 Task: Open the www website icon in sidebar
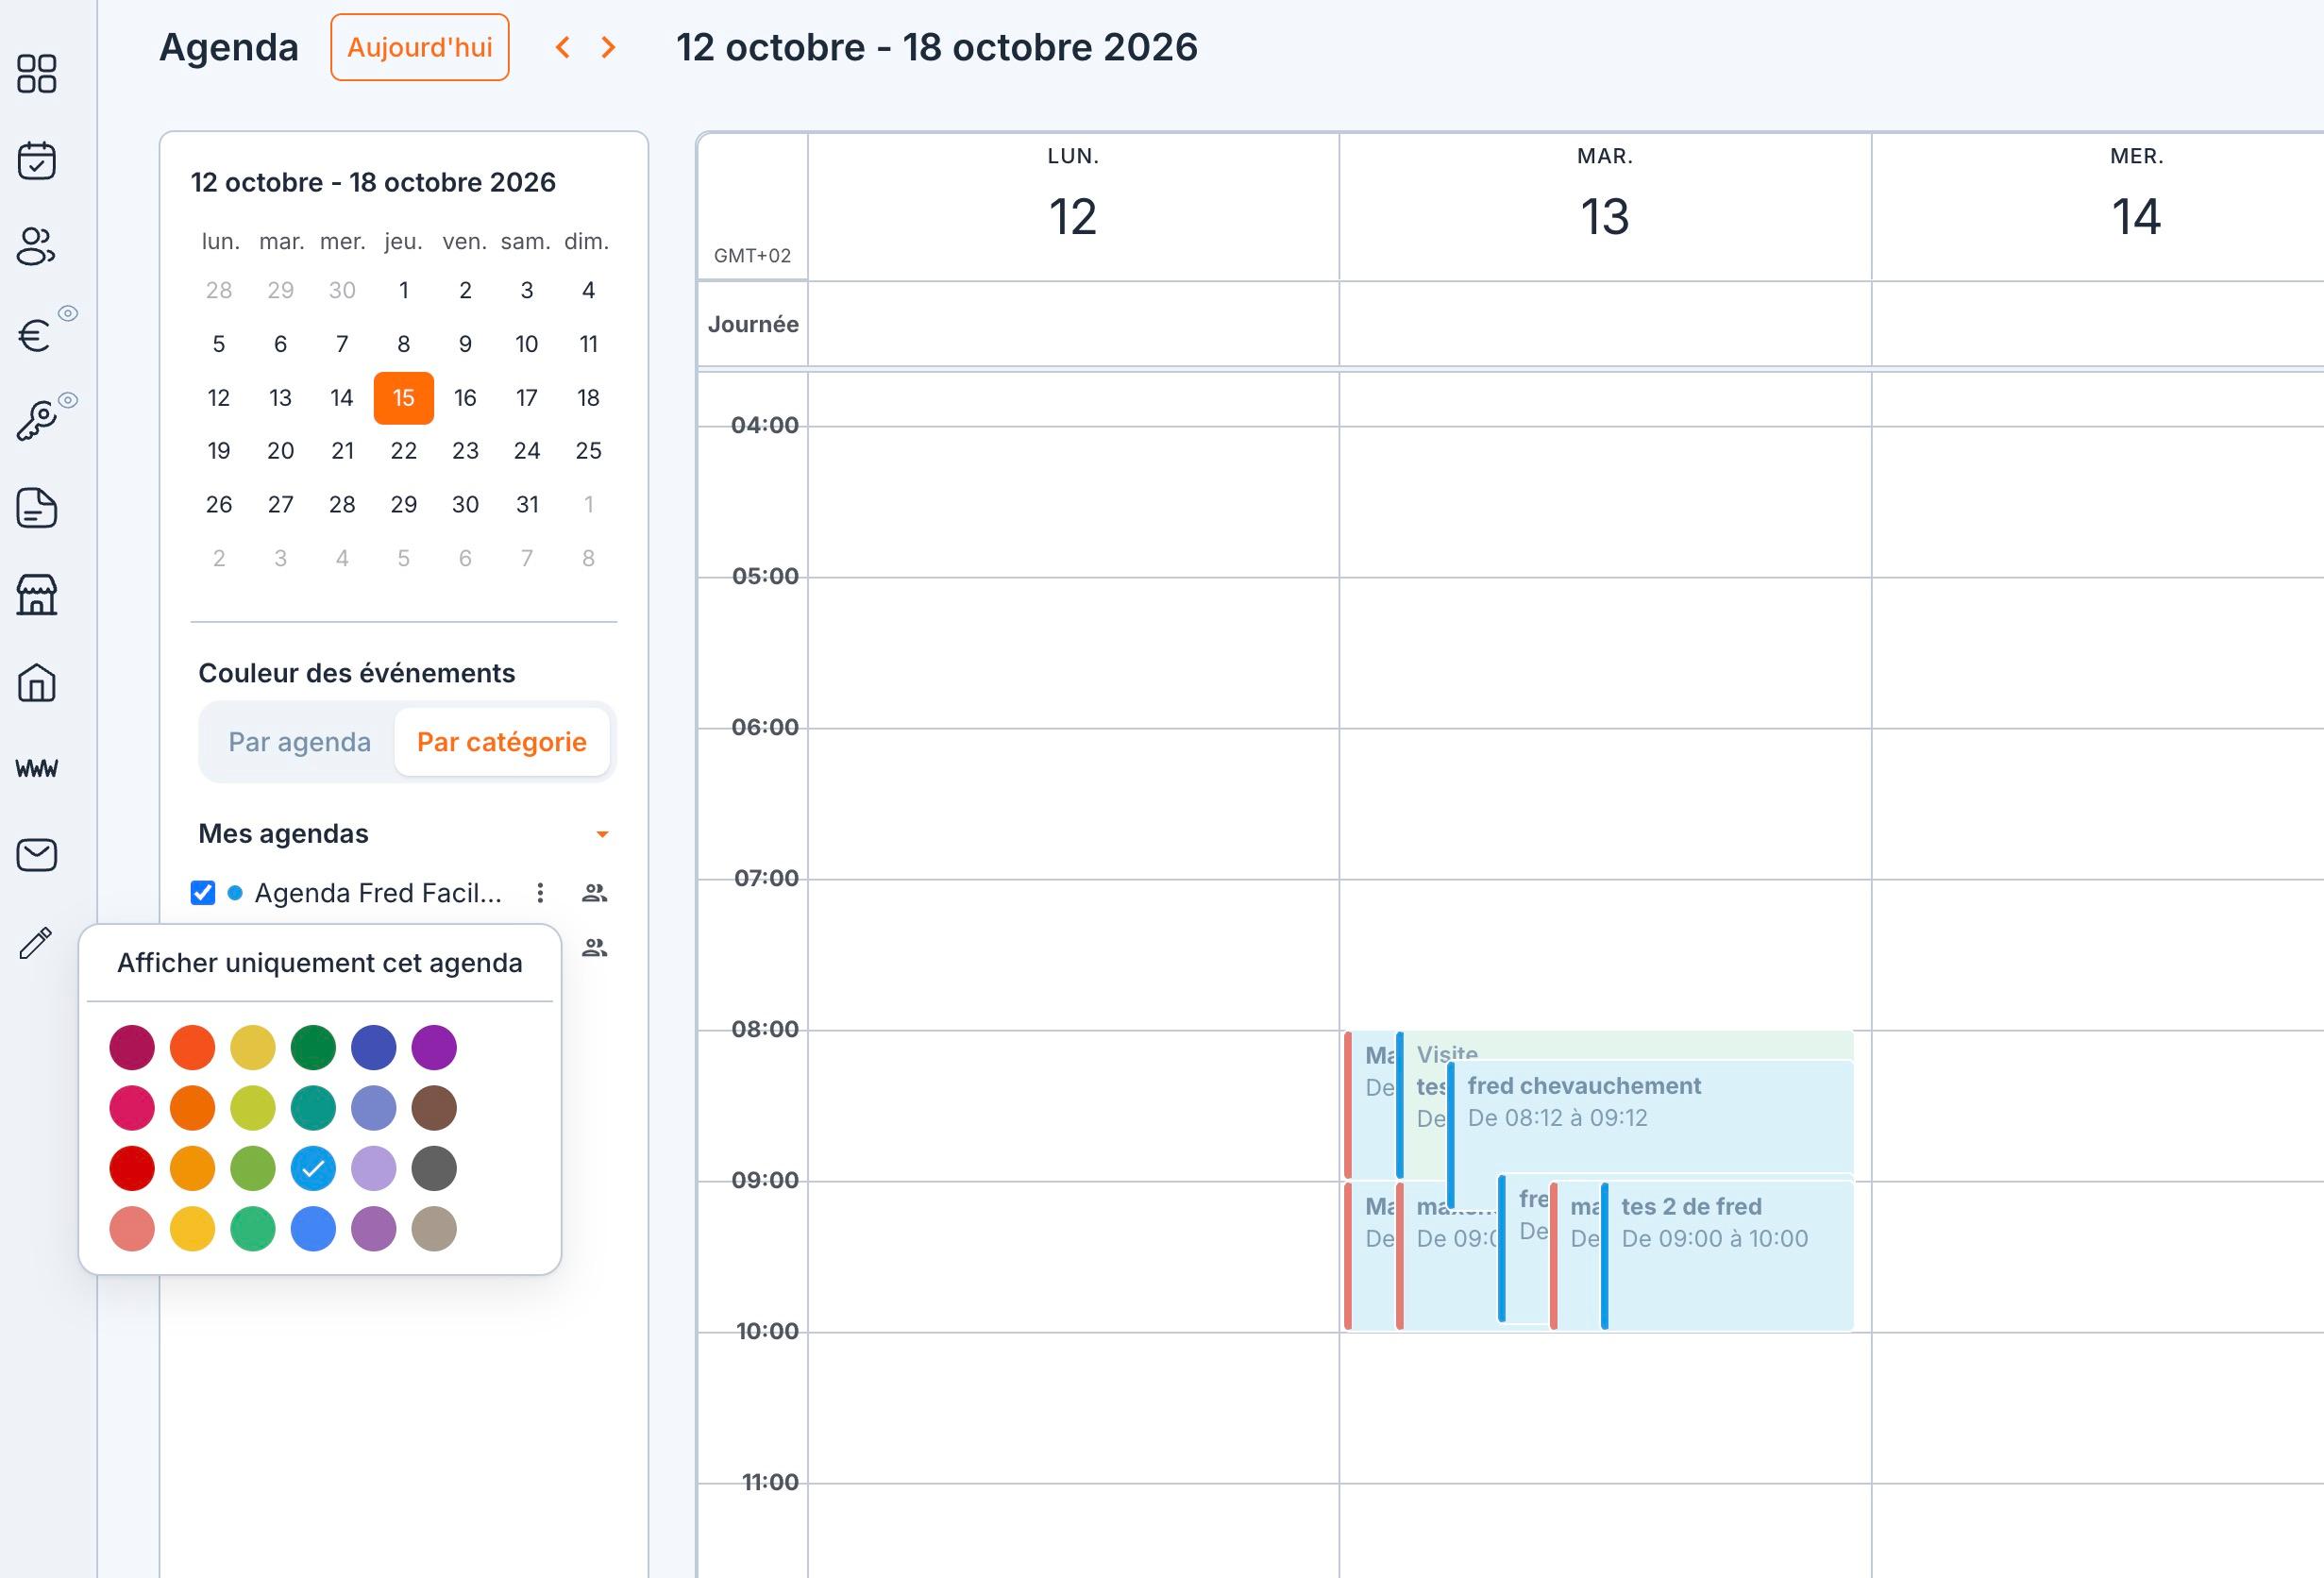(37, 768)
